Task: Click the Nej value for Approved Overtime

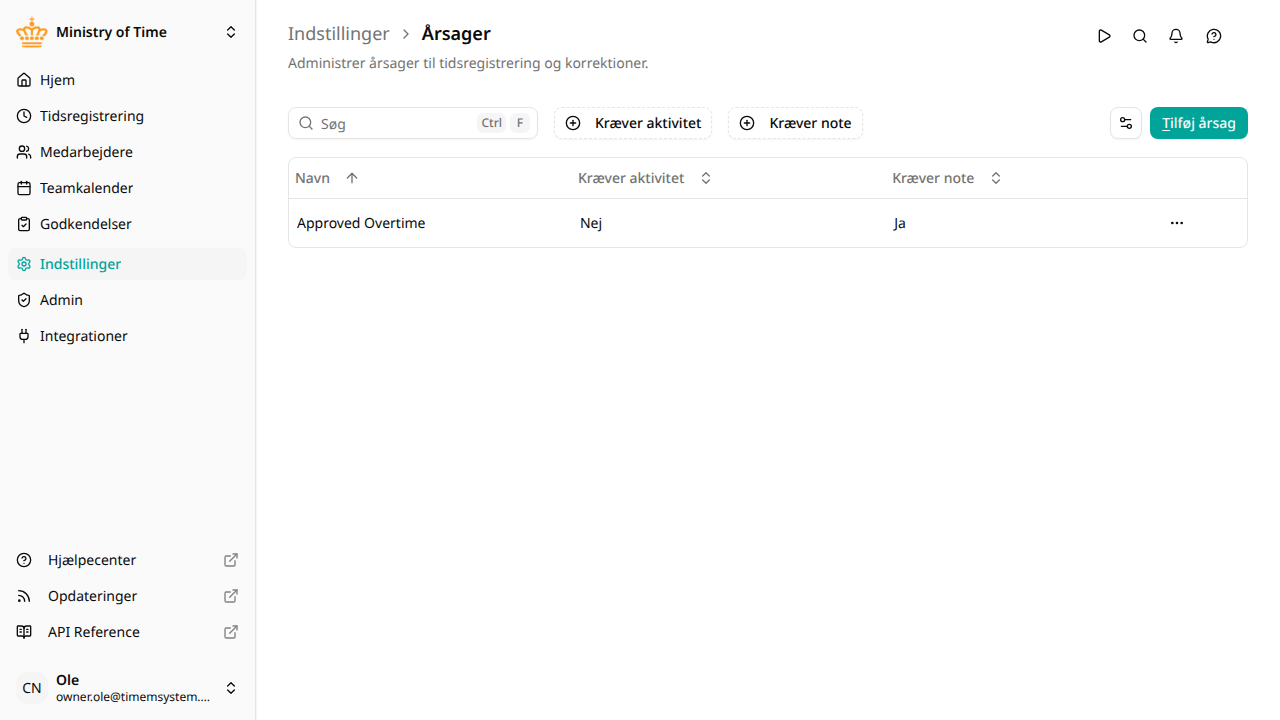Action: coord(591,223)
